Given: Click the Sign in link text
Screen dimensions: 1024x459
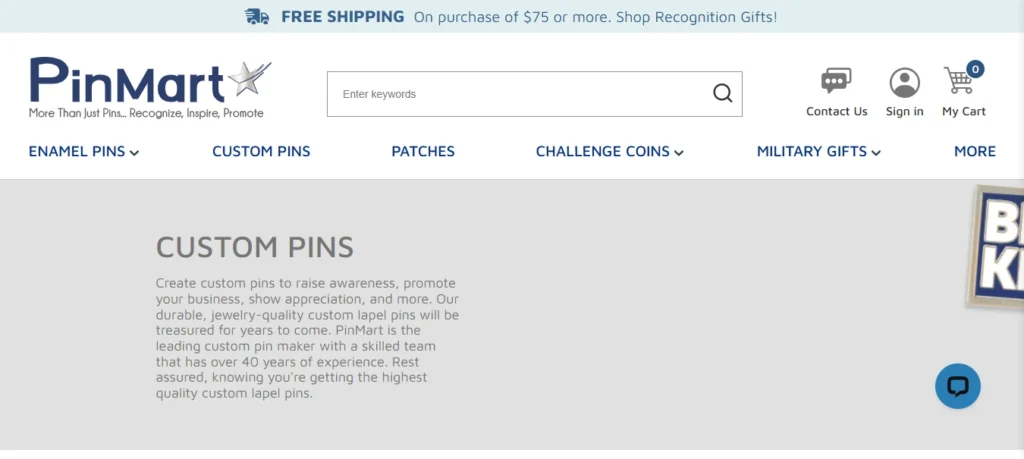Looking at the screenshot, I should pos(904,112).
